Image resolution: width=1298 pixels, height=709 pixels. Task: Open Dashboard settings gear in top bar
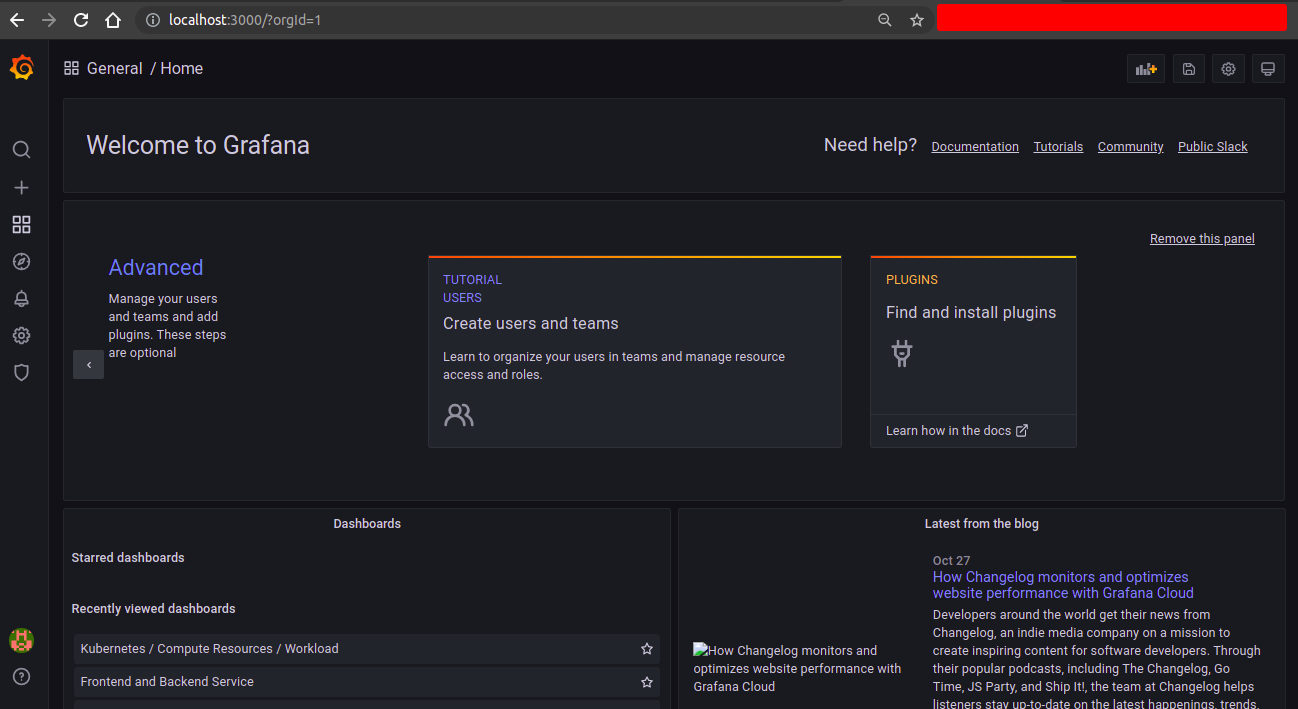coord(1229,69)
